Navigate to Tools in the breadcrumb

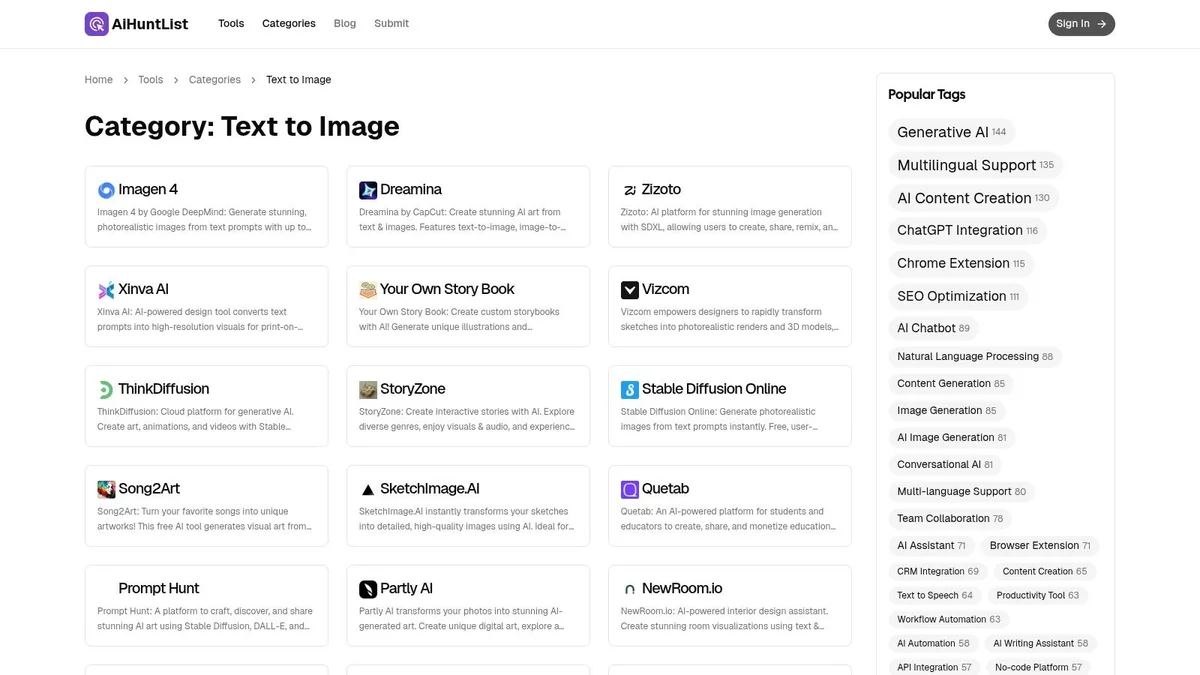point(151,80)
